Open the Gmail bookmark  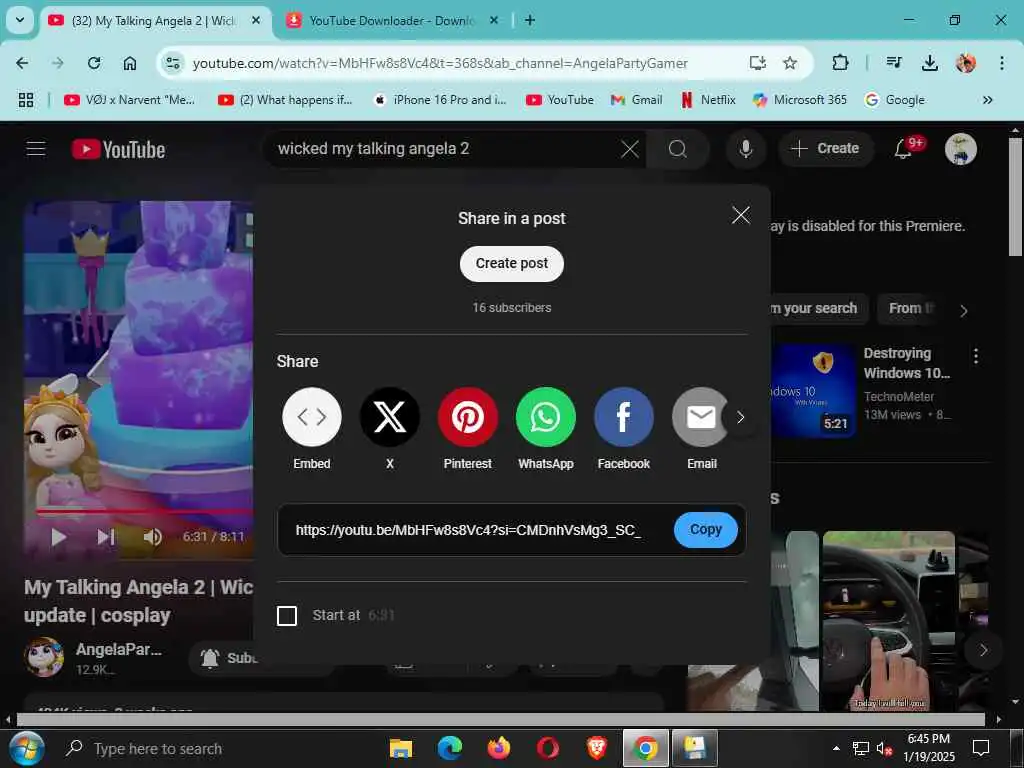click(637, 100)
